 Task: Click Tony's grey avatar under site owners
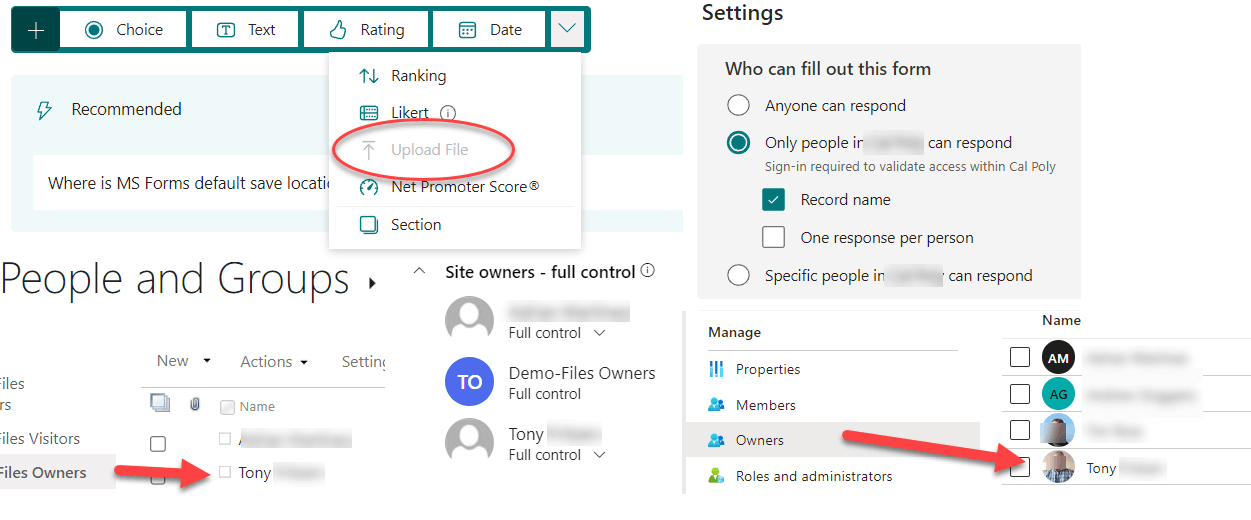(x=469, y=443)
